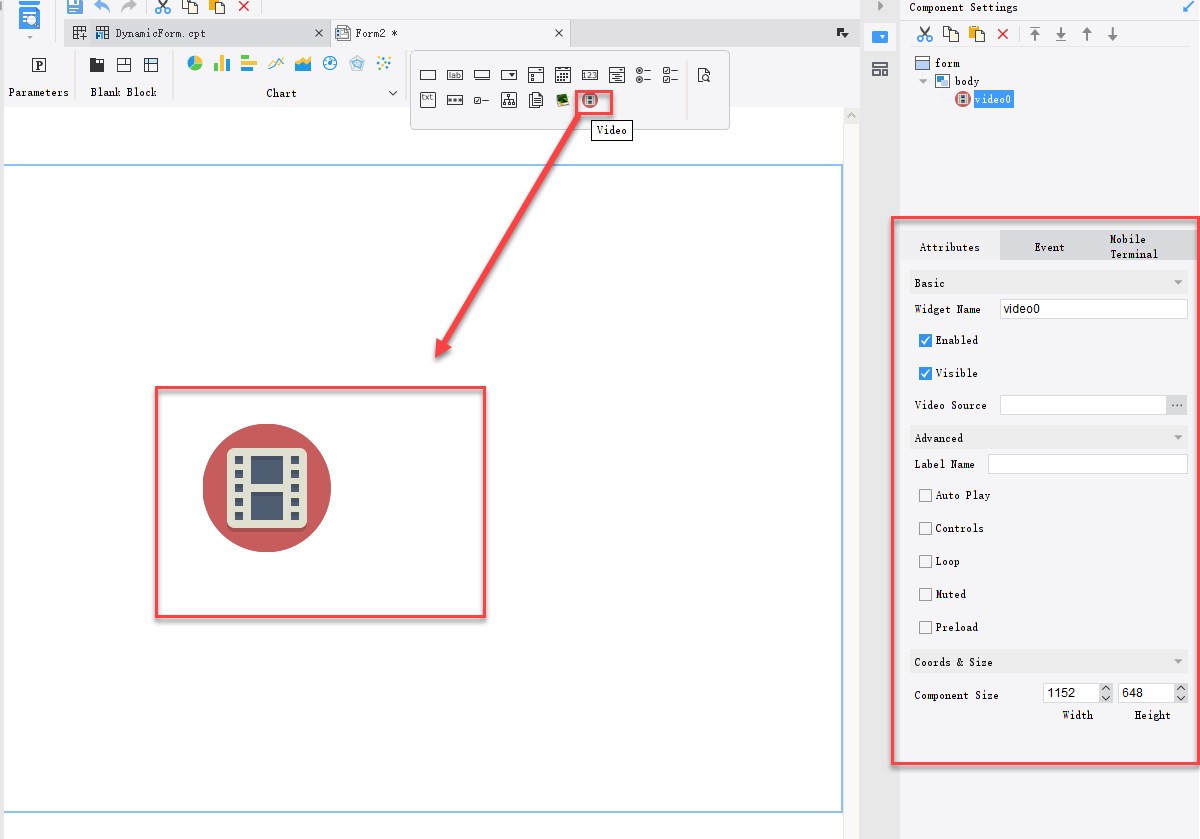Image resolution: width=1200 pixels, height=839 pixels.
Task: Increase the component Width stepper
Action: click(1105, 689)
